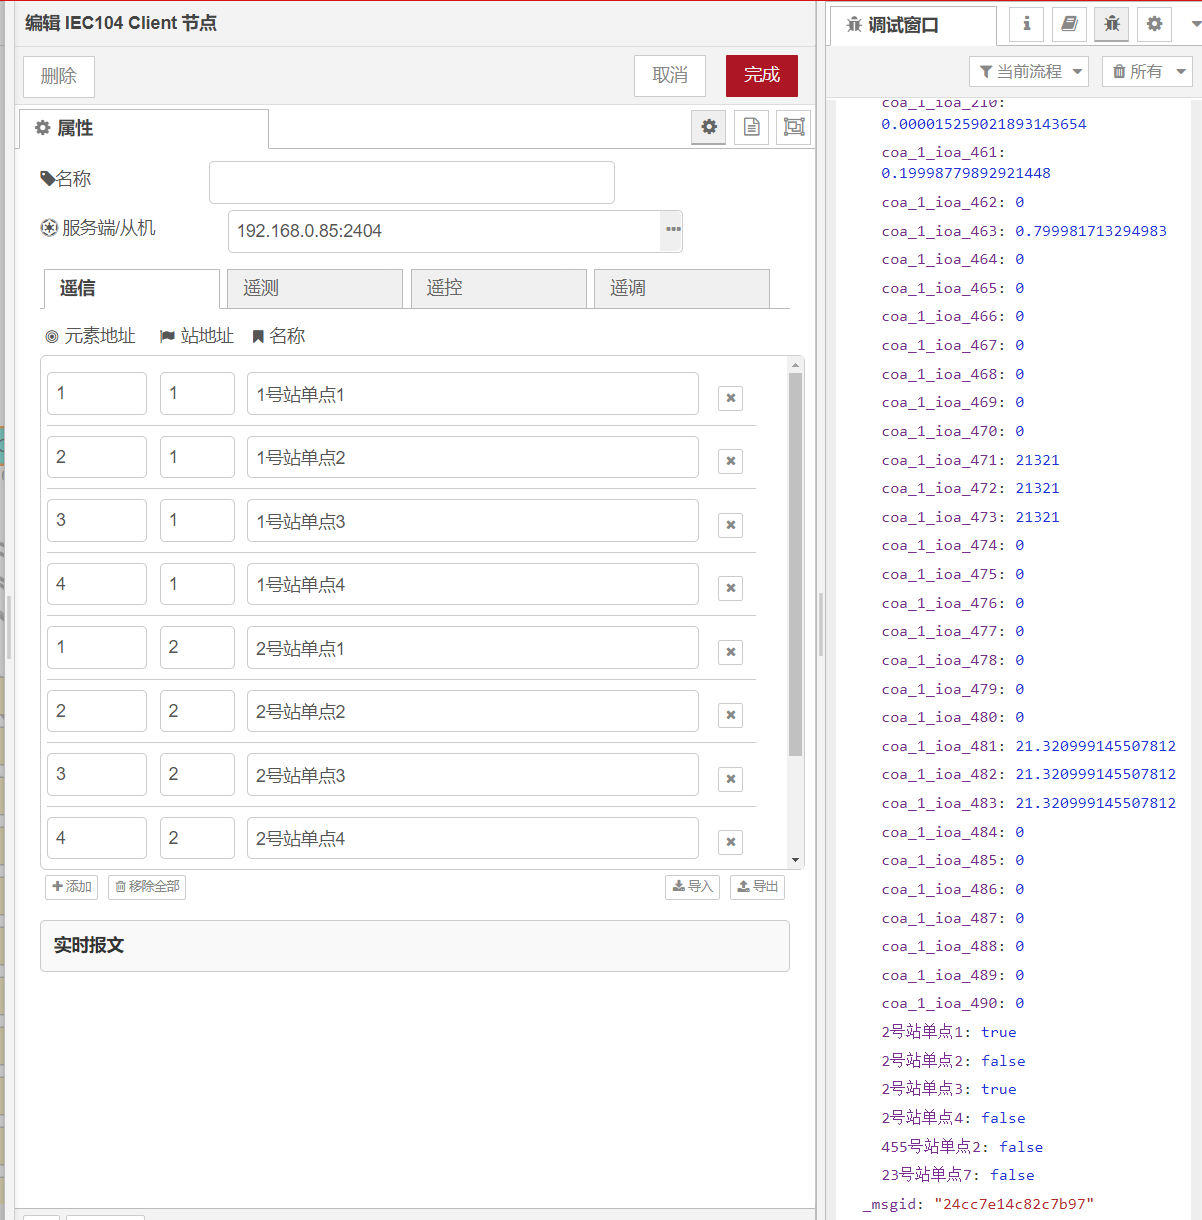Open the 所有 delete-messages dropdown
Screen dimensions: 1202x1220
point(1146,71)
